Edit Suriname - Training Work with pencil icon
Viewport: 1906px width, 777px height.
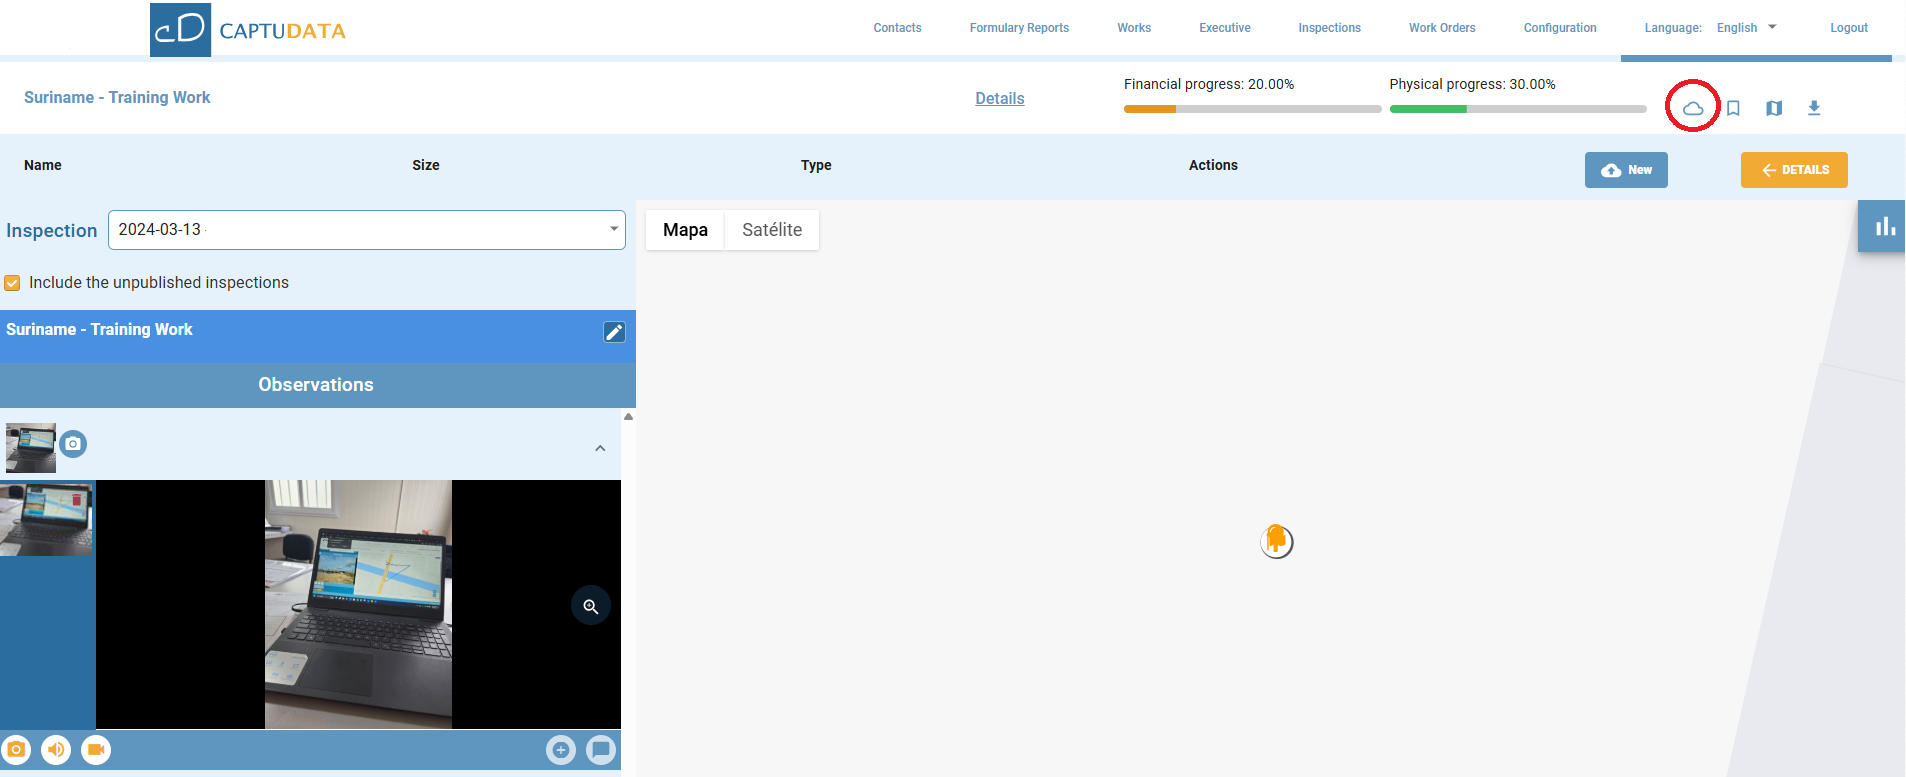click(x=614, y=332)
